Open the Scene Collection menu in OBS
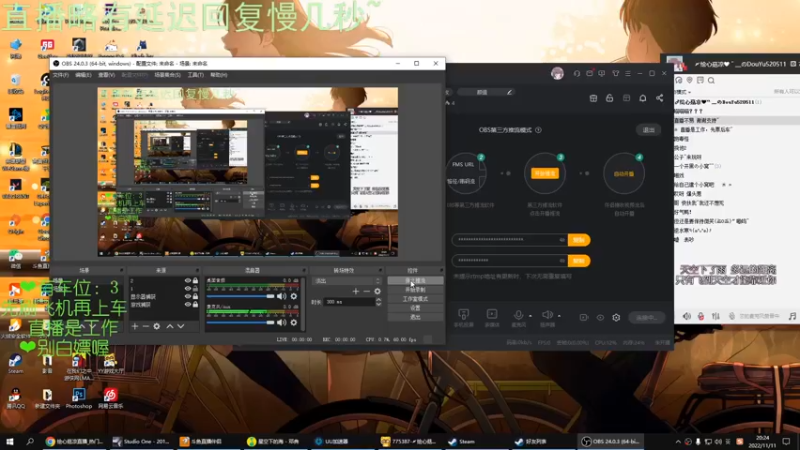The width and height of the screenshot is (800, 450). [x=167, y=75]
